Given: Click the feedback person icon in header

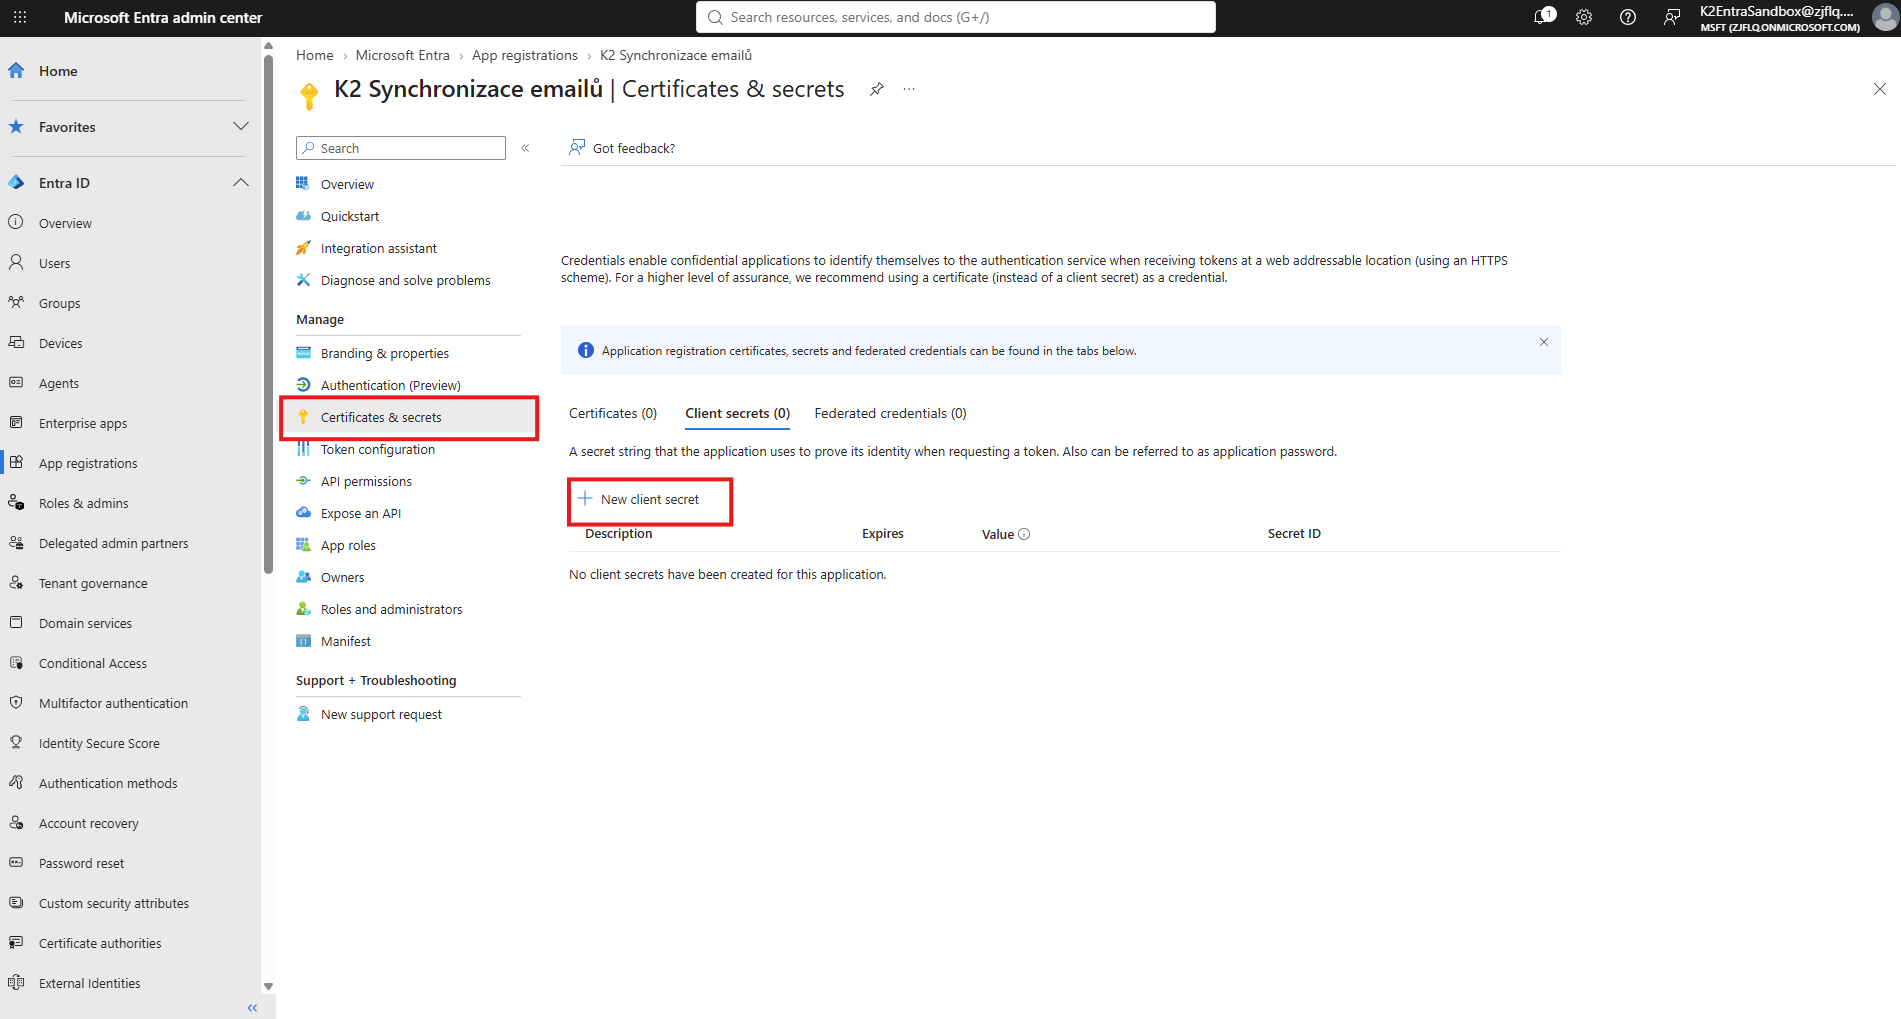Looking at the screenshot, I should pos(1671,17).
